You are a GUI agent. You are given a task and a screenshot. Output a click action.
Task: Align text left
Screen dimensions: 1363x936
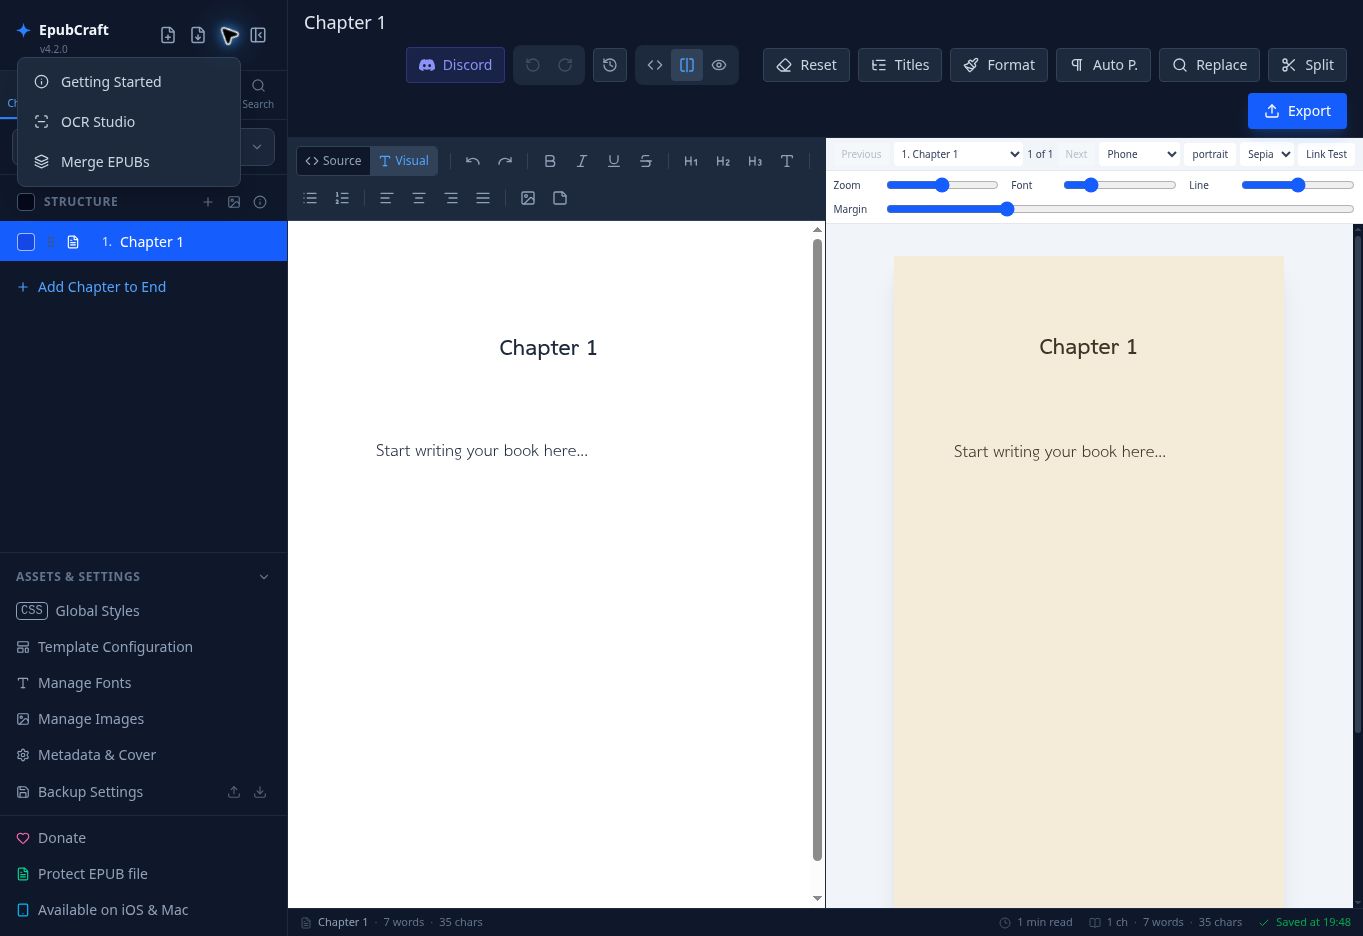[386, 198]
